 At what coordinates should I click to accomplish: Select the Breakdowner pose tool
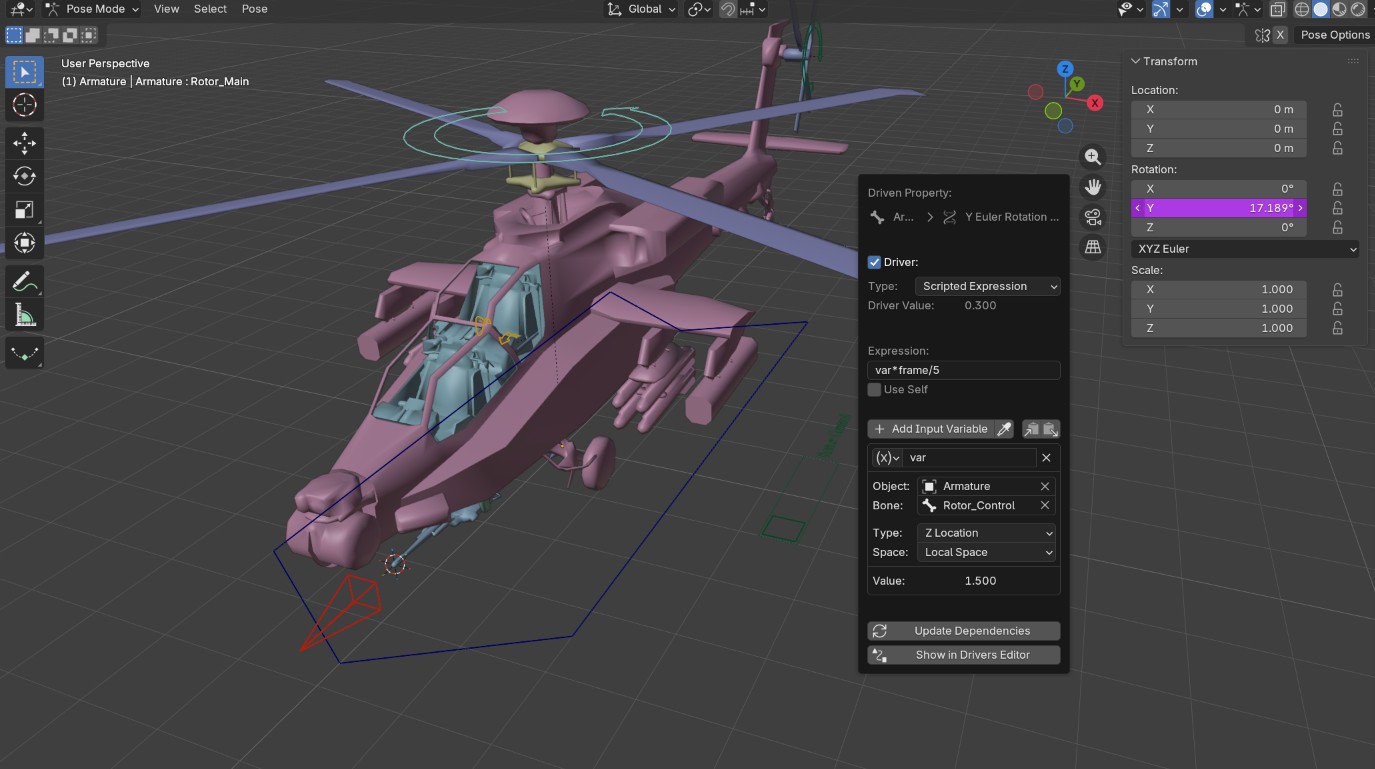click(24, 353)
